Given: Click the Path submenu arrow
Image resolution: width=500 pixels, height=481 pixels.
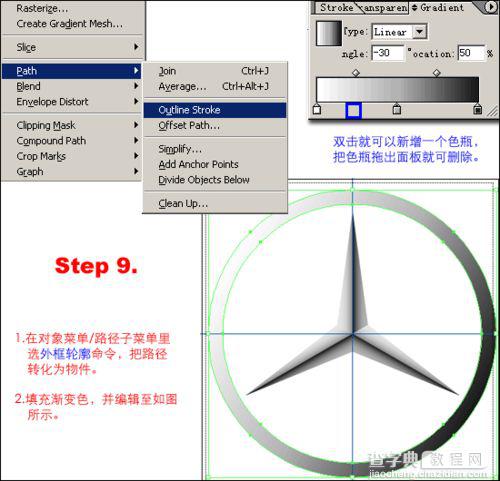Looking at the screenshot, I should click(136, 70).
